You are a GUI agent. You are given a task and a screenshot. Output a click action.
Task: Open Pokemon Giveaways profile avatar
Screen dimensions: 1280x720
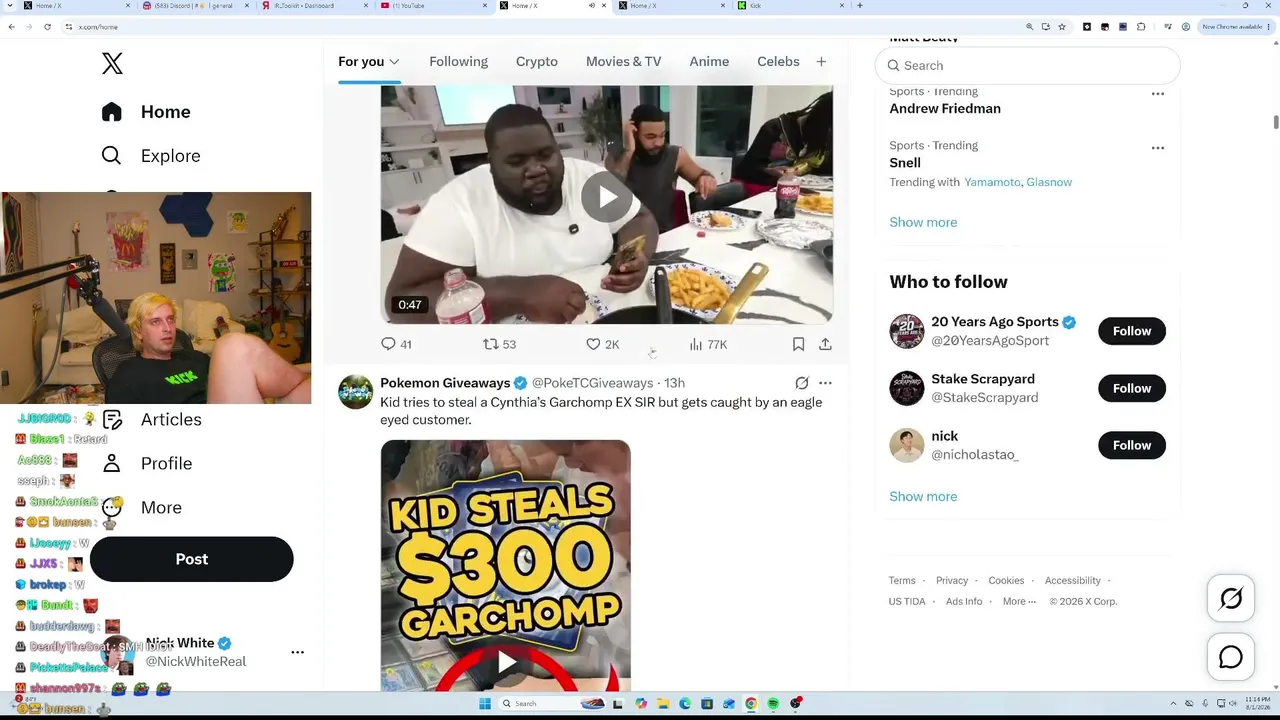point(355,392)
